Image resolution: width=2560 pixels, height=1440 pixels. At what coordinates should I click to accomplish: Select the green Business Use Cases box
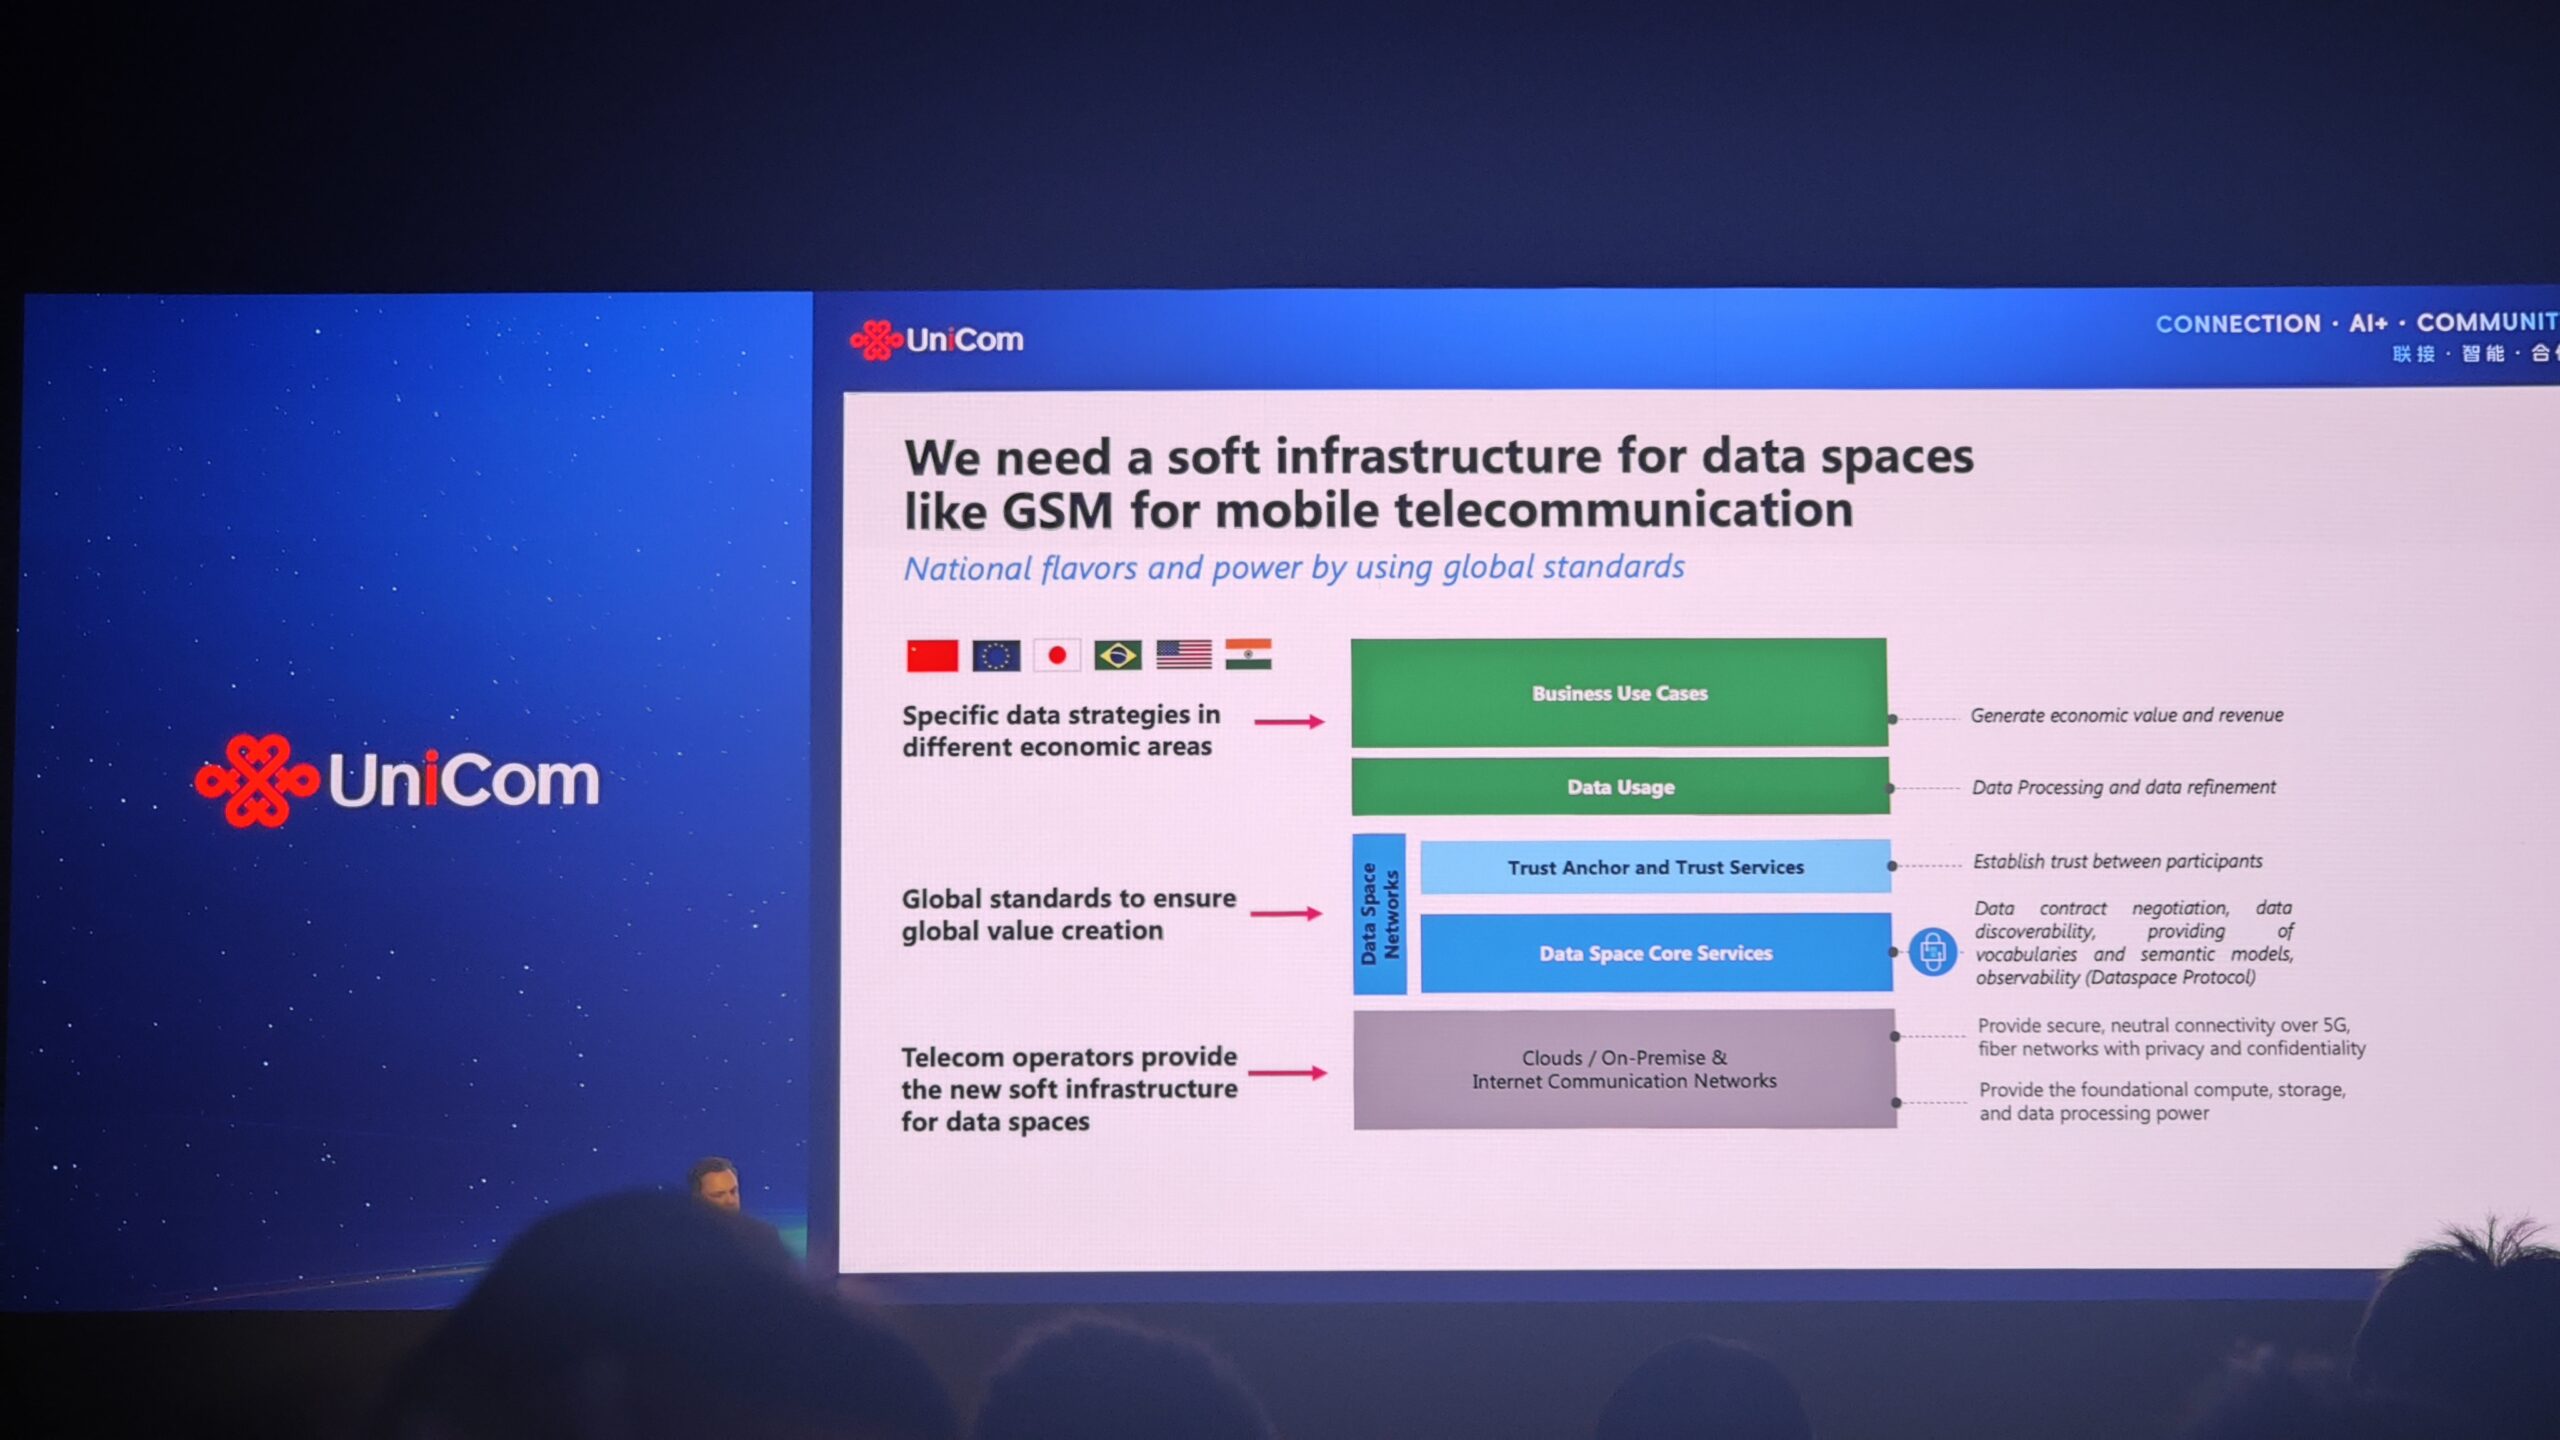pos(1619,693)
